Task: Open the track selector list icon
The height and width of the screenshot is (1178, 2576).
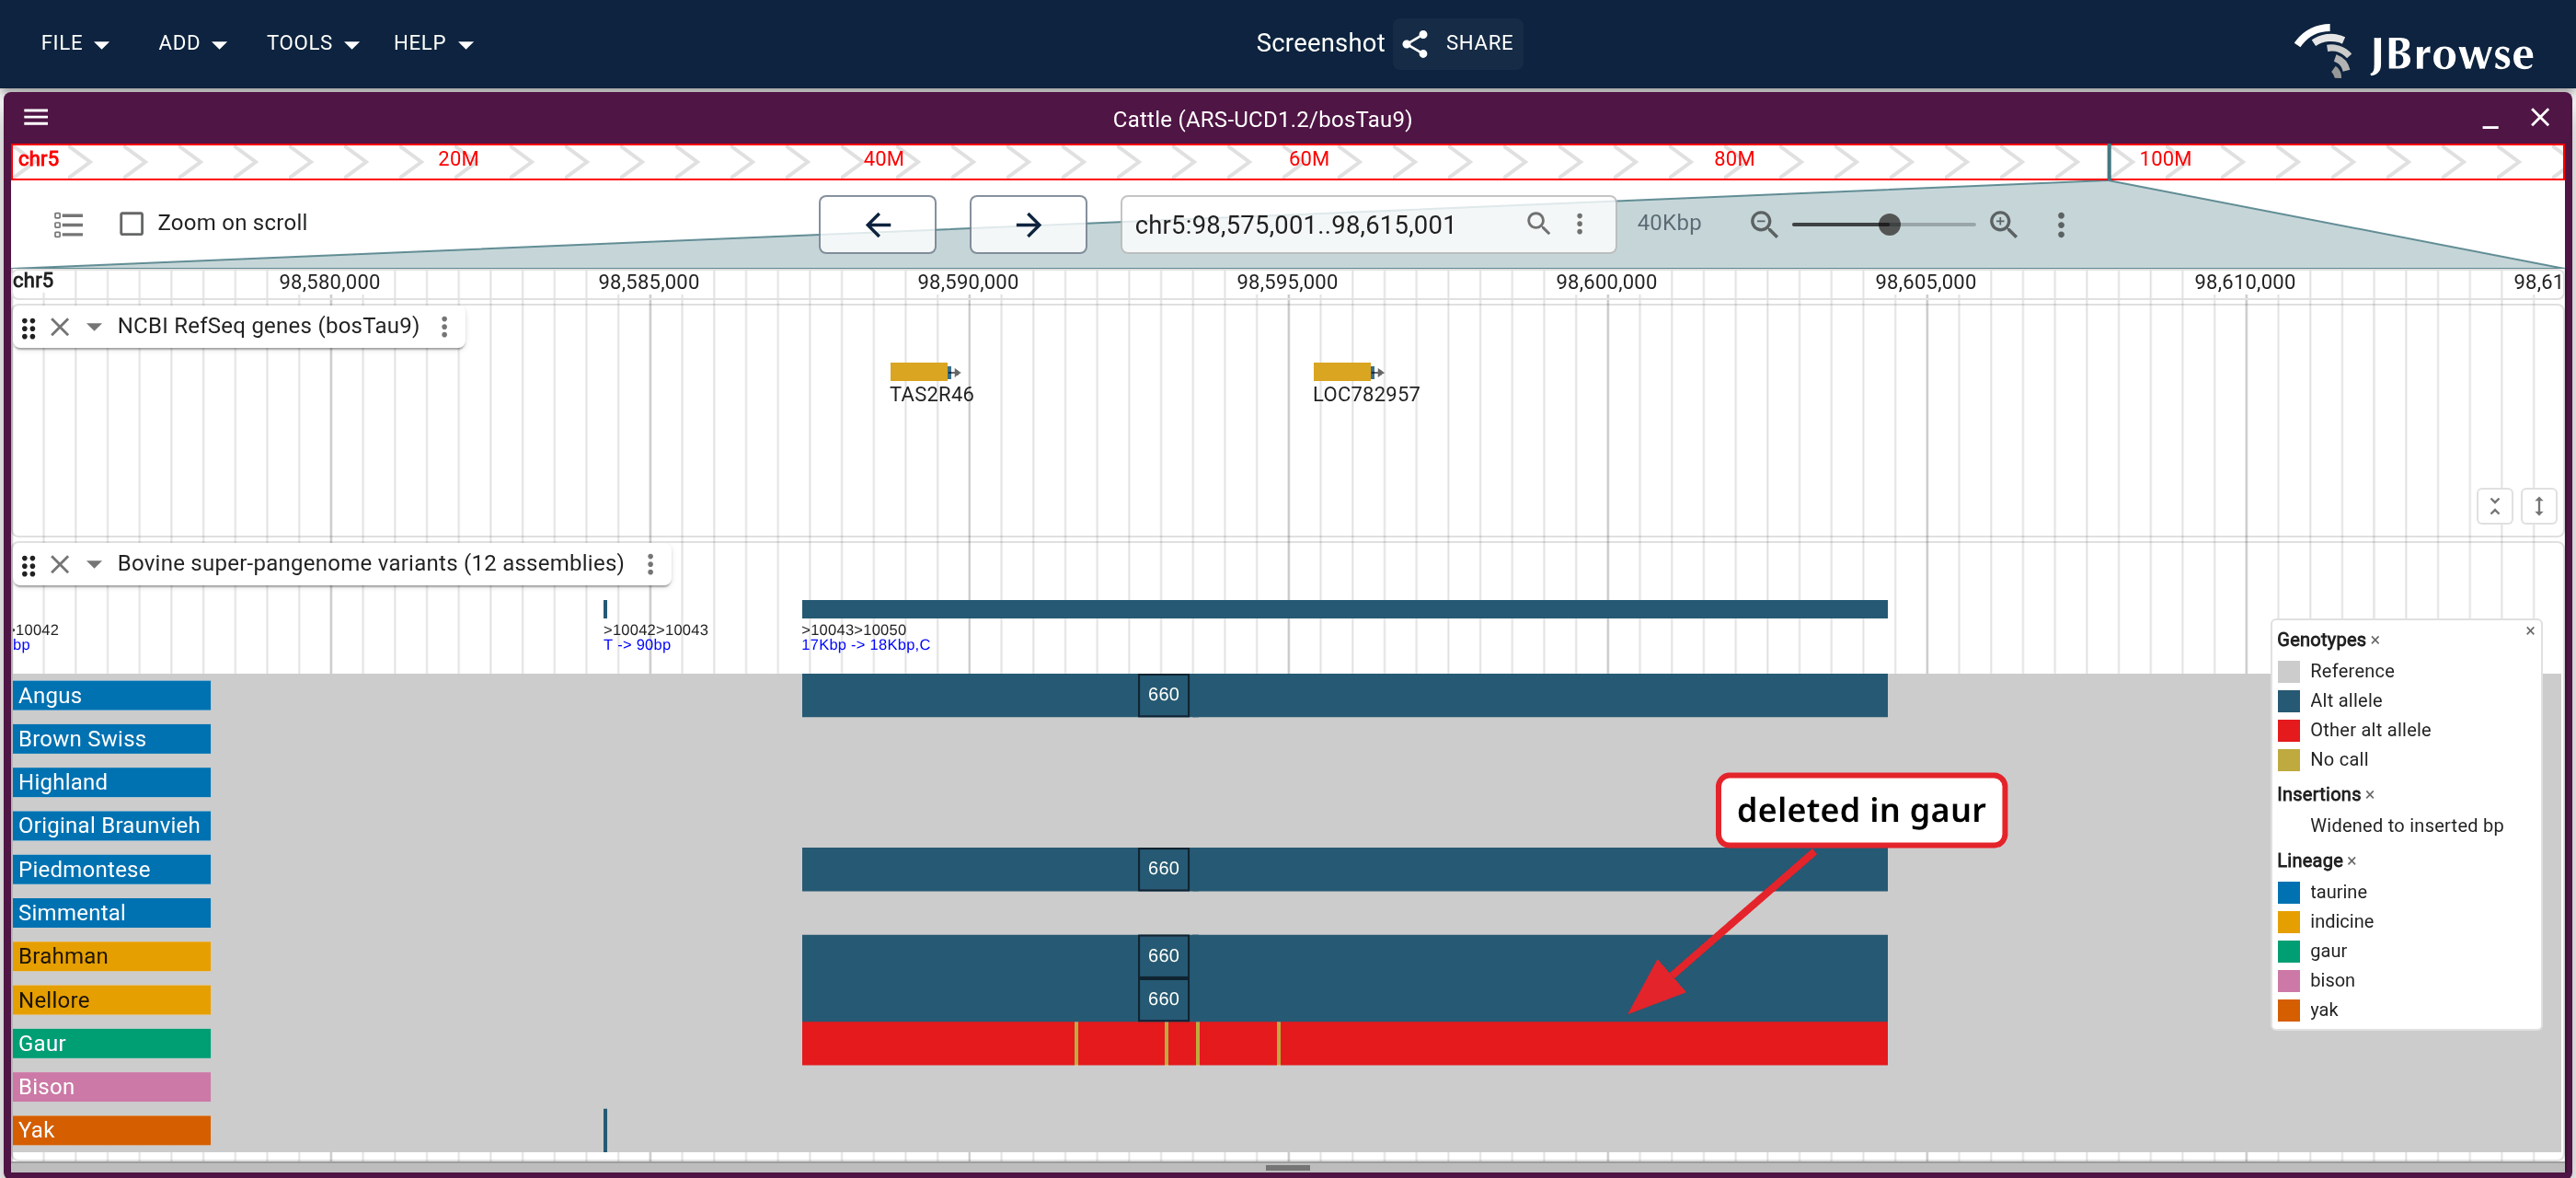Action: 68,224
